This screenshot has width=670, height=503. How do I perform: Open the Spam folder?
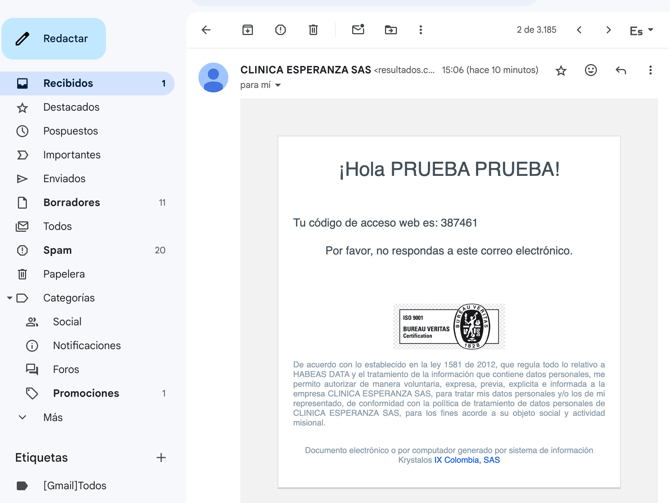(x=57, y=250)
